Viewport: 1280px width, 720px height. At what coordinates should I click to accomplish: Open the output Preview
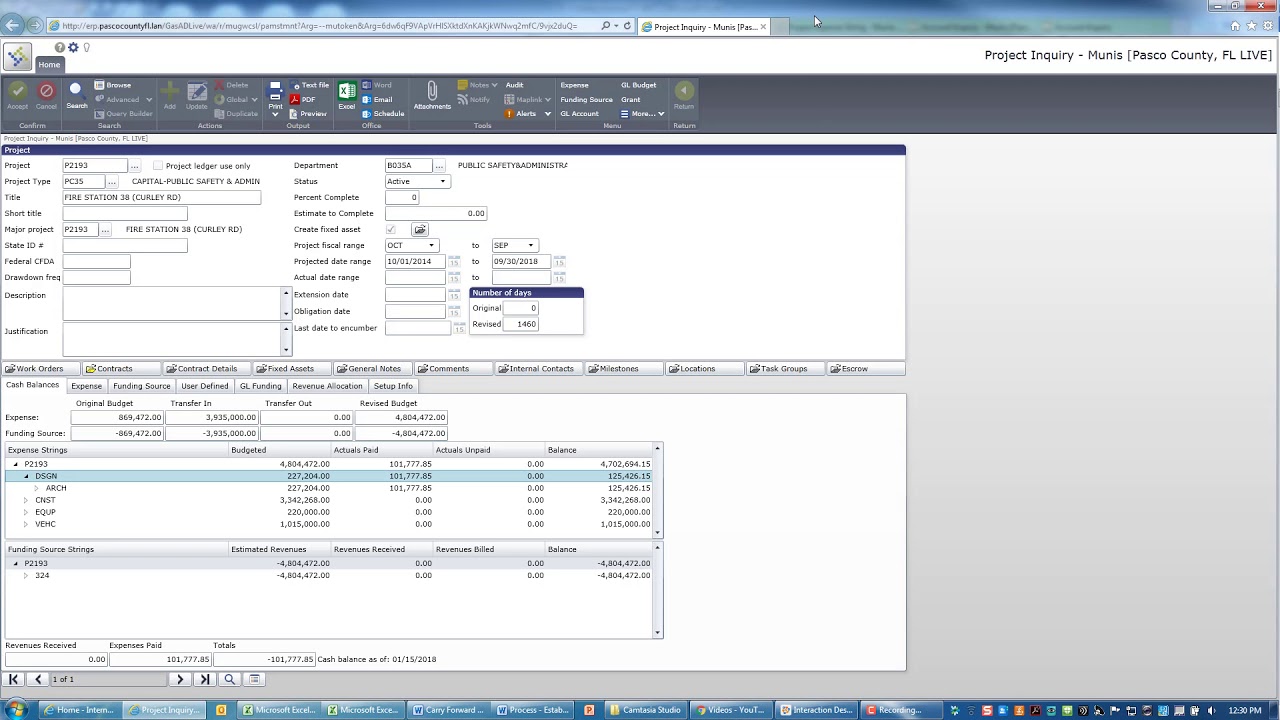tap(308, 113)
